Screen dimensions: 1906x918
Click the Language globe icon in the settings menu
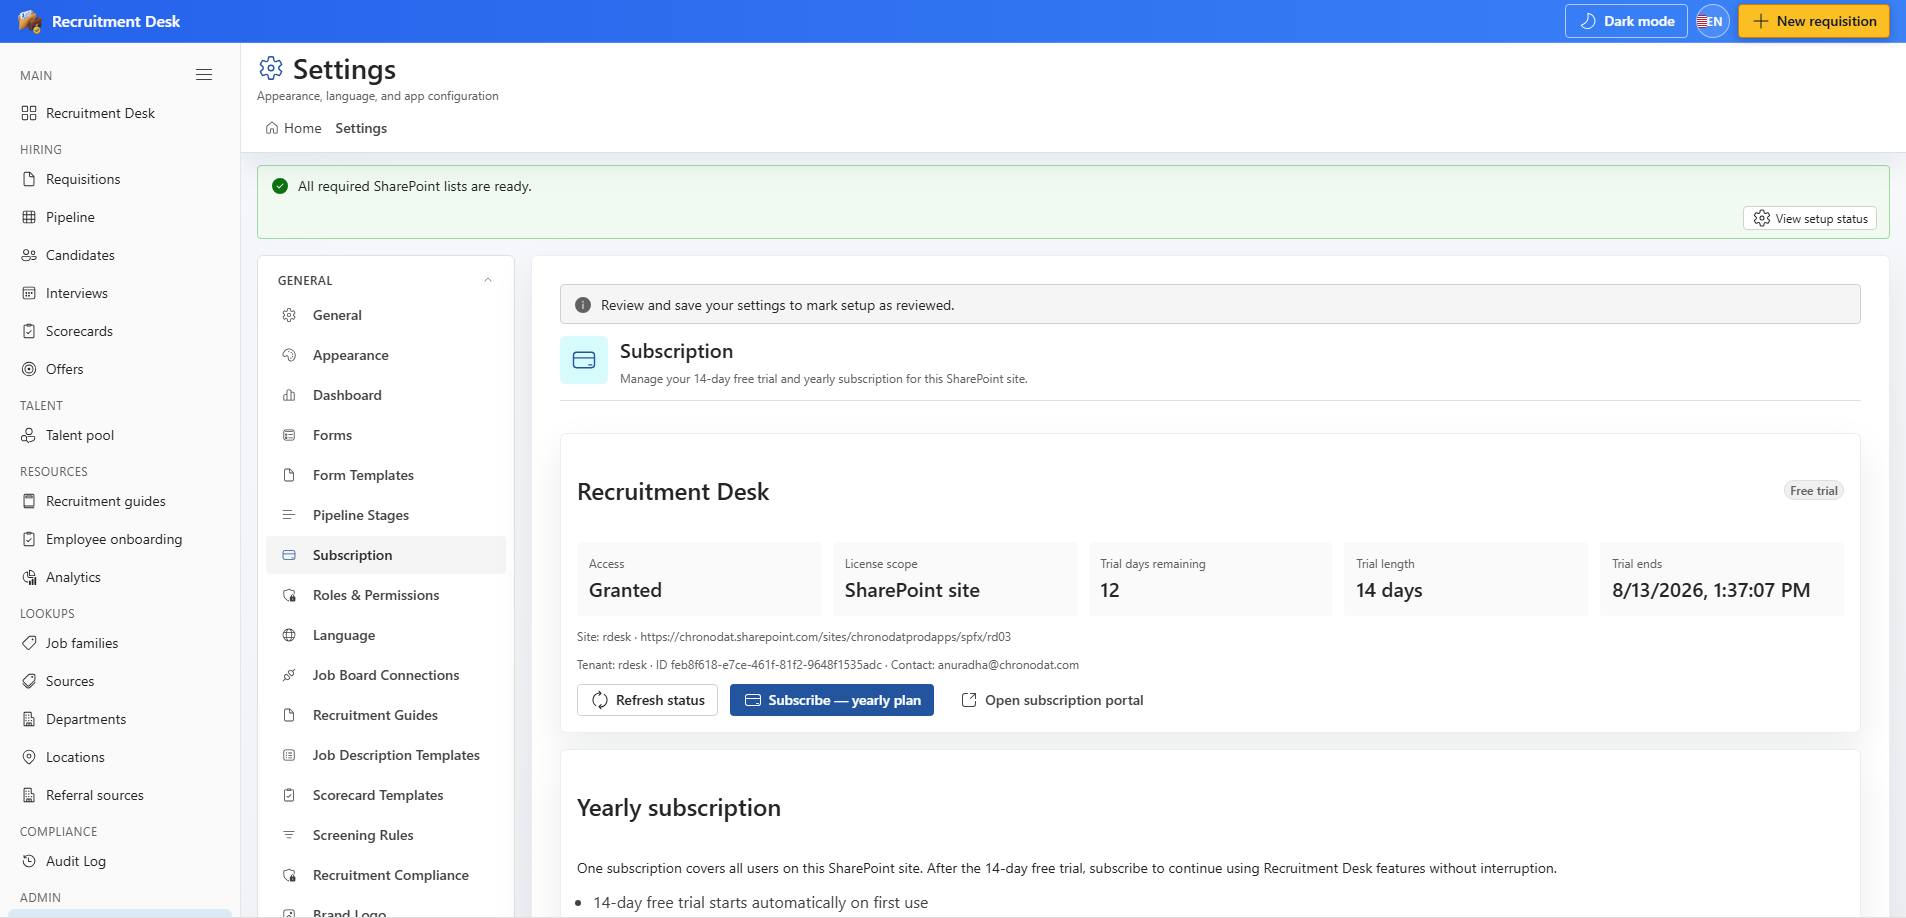click(x=289, y=635)
